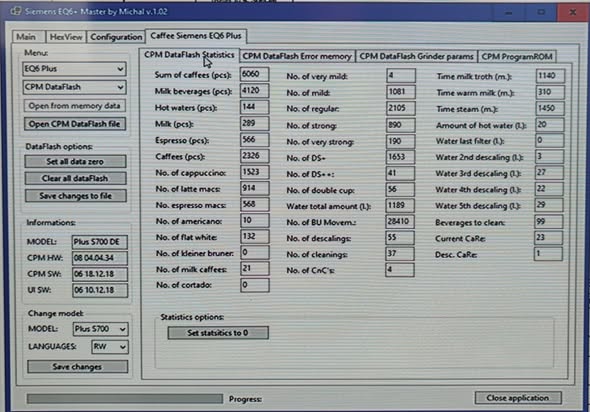Click the No. of flat white field
The width and height of the screenshot is (590, 412).
(254, 237)
